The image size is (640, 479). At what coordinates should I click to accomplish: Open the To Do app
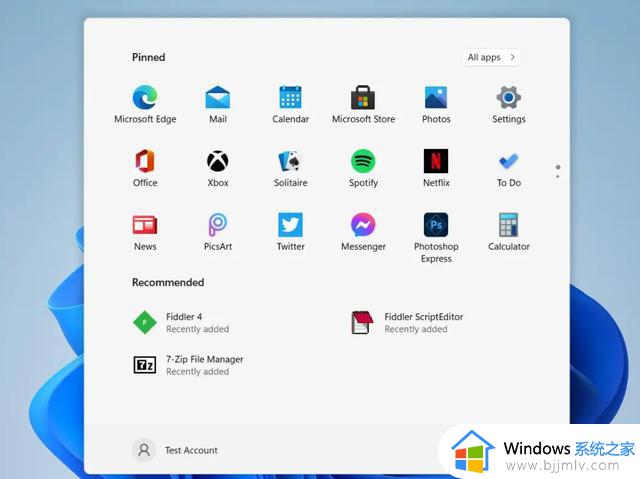(x=509, y=168)
